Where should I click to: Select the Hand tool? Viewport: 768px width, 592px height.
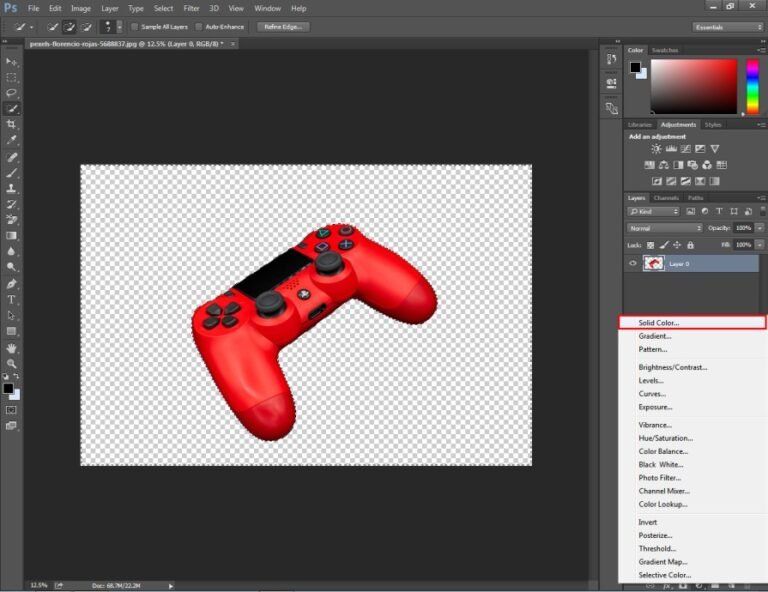click(12, 348)
